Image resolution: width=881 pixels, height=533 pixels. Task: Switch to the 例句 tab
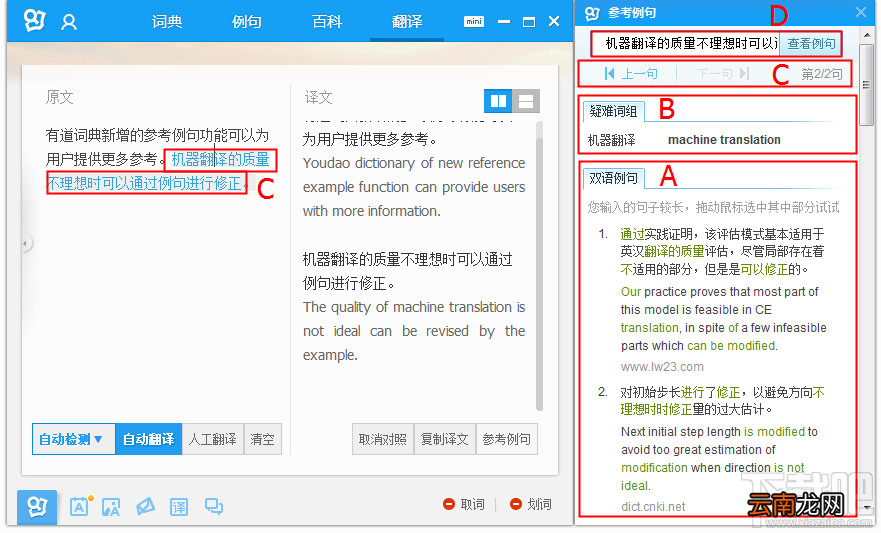click(247, 21)
